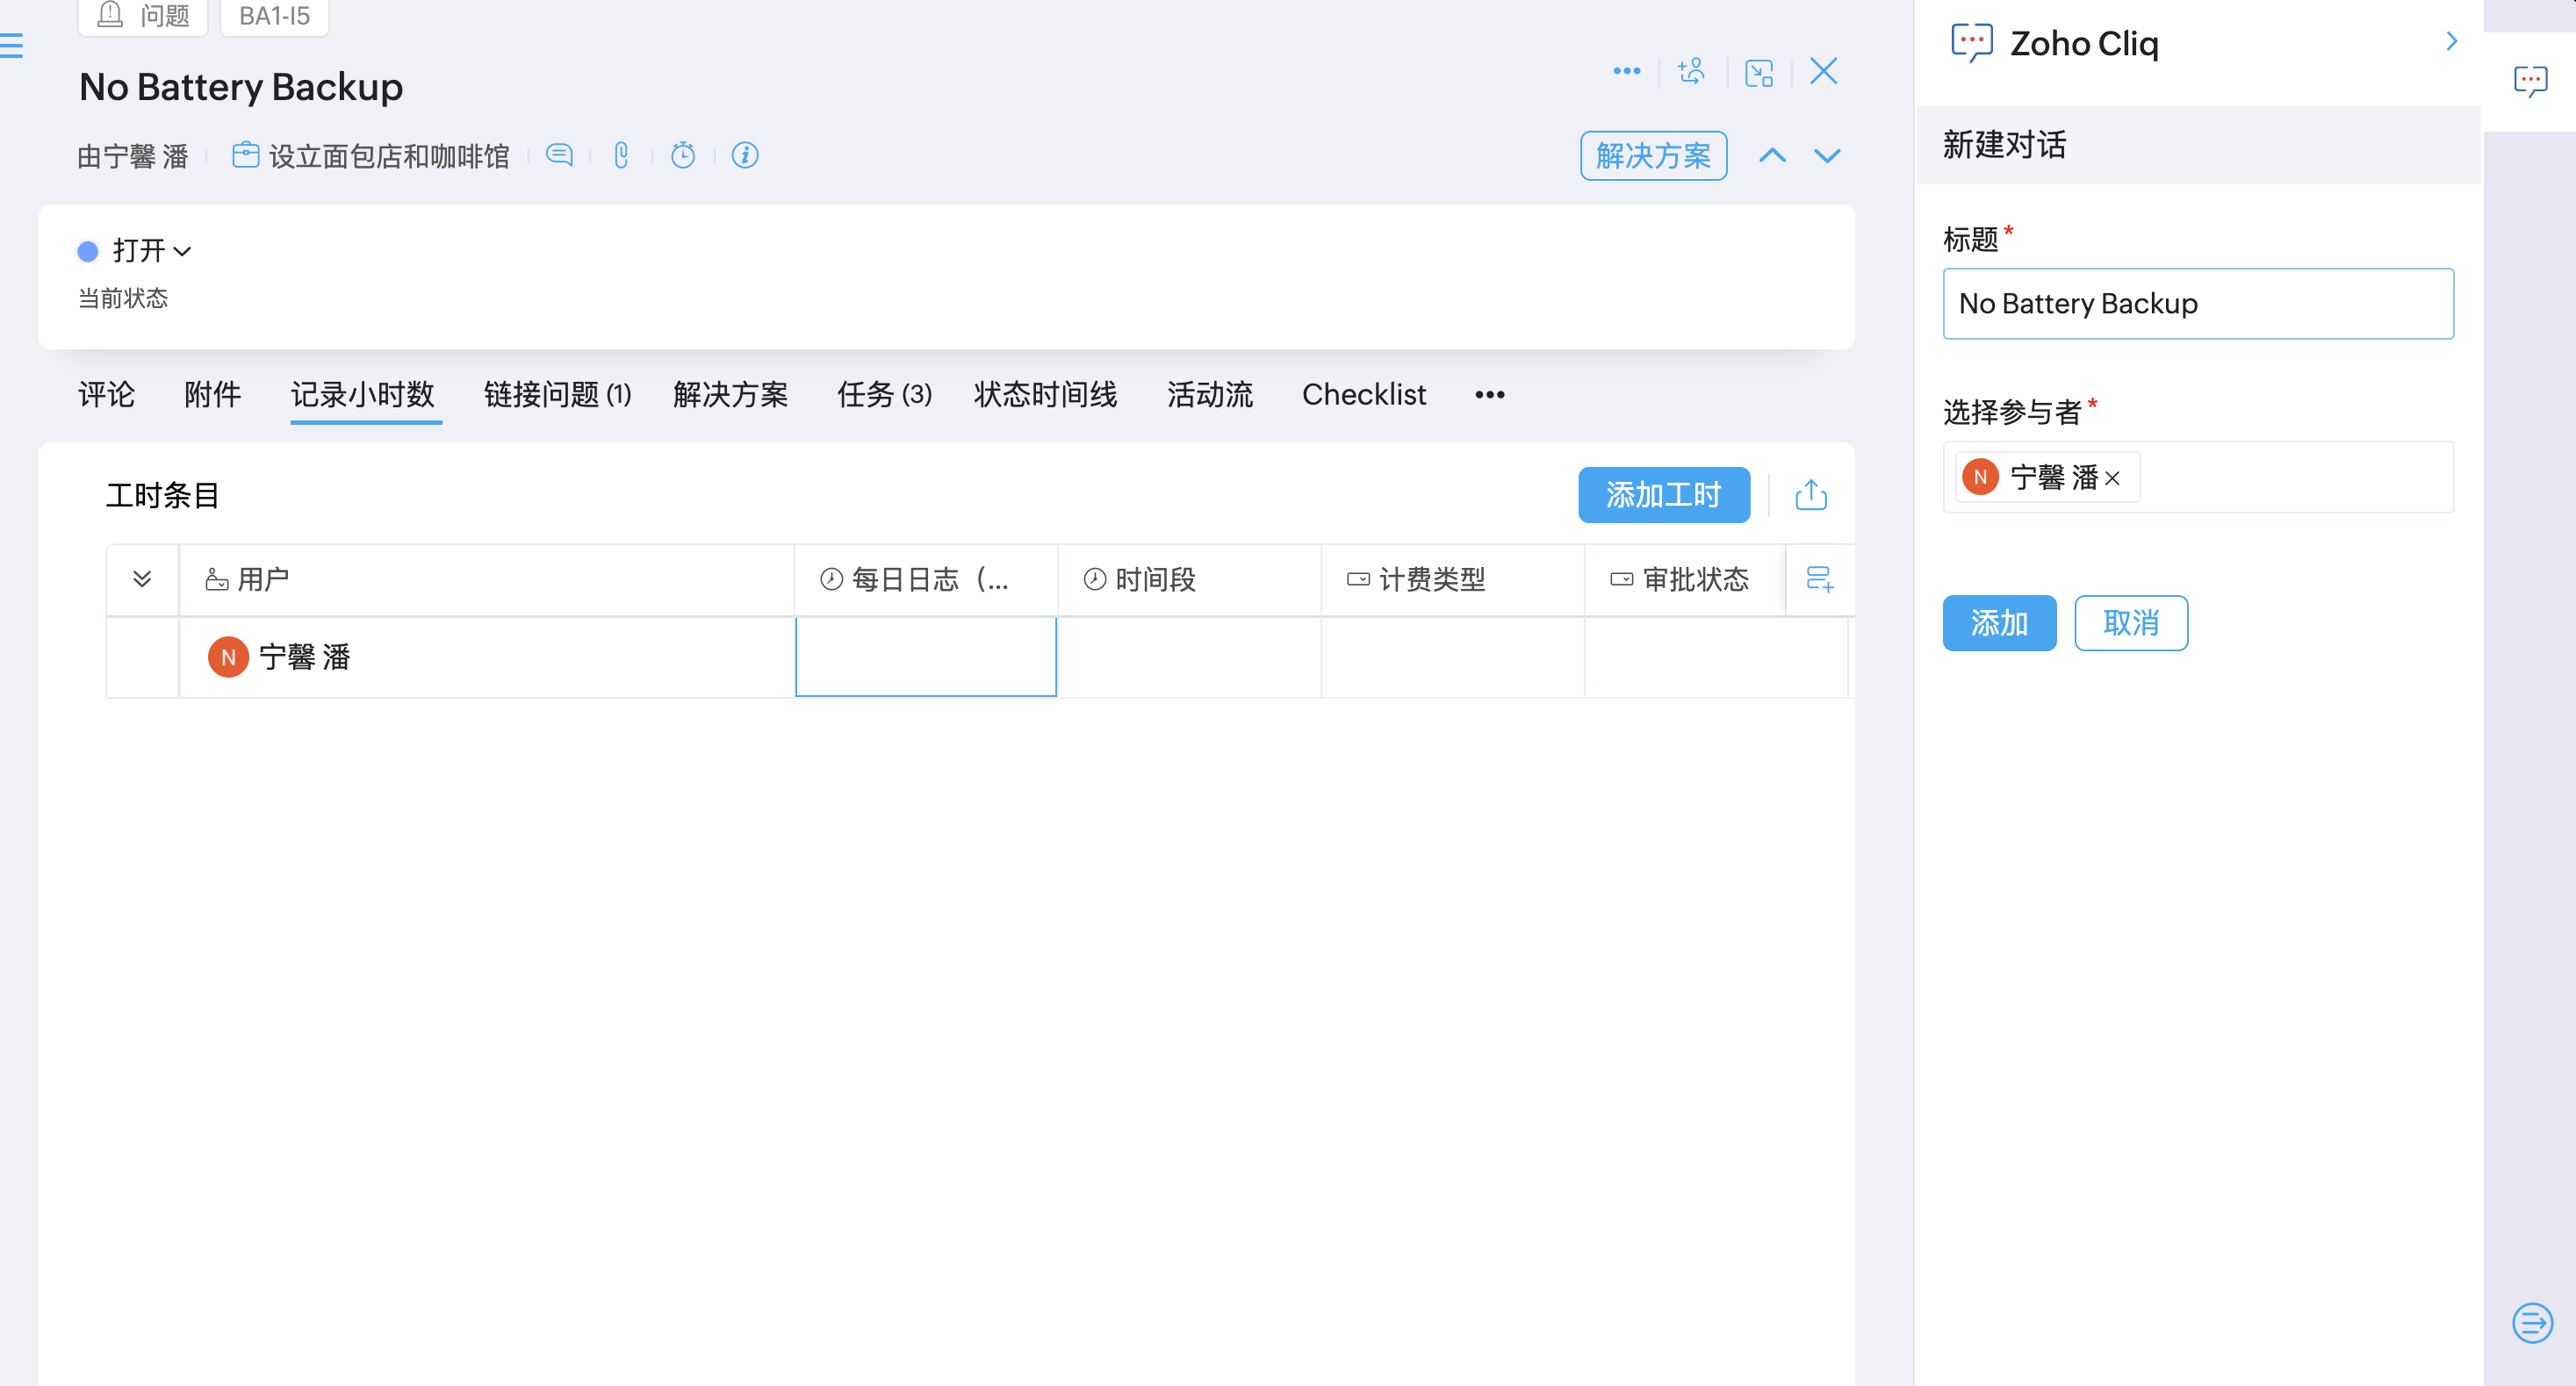Image resolution: width=2576 pixels, height=1386 pixels.
Task: Open the issue info icon
Action: coord(745,155)
